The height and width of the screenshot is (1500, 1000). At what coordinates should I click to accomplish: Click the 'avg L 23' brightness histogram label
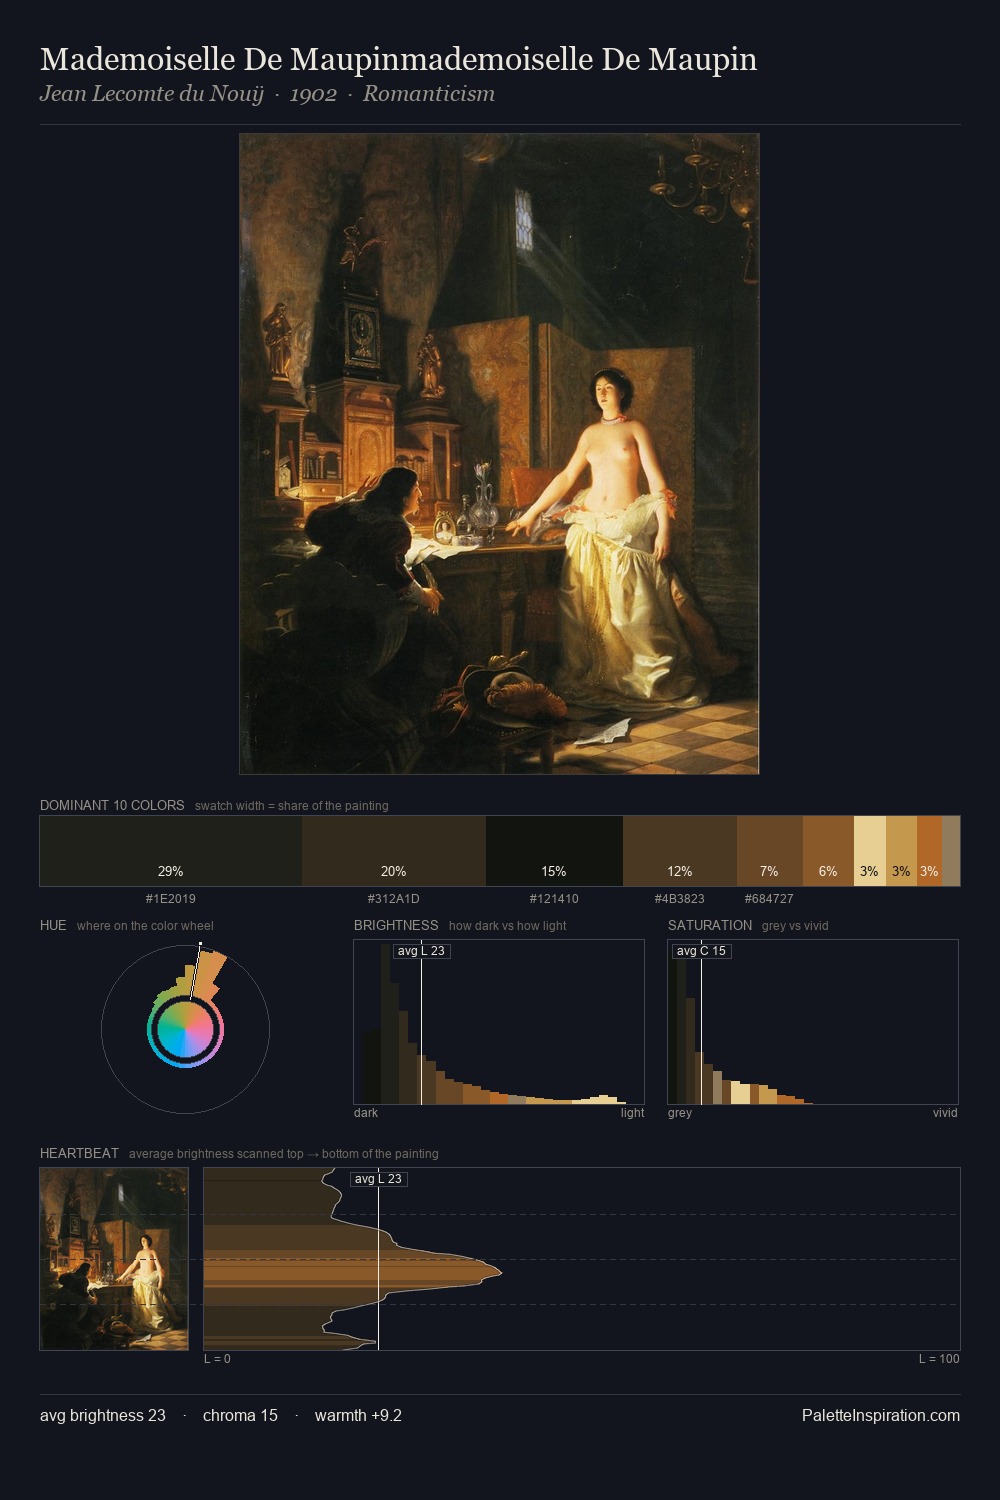(421, 951)
